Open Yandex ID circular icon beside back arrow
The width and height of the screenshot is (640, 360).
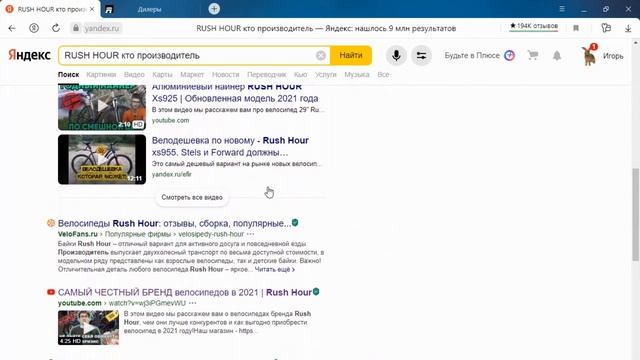tap(34, 28)
